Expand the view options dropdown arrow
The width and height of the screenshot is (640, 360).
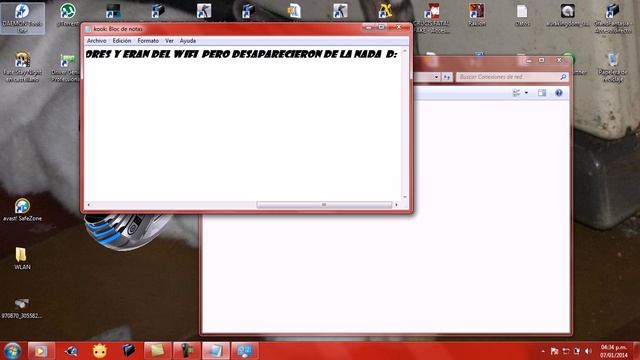pyautogui.click(x=526, y=93)
